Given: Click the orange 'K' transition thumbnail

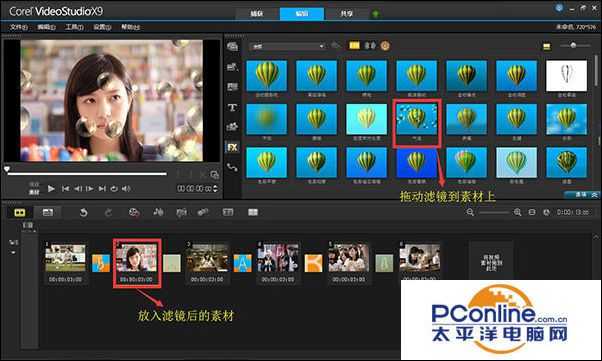Looking at the screenshot, I should tap(313, 263).
